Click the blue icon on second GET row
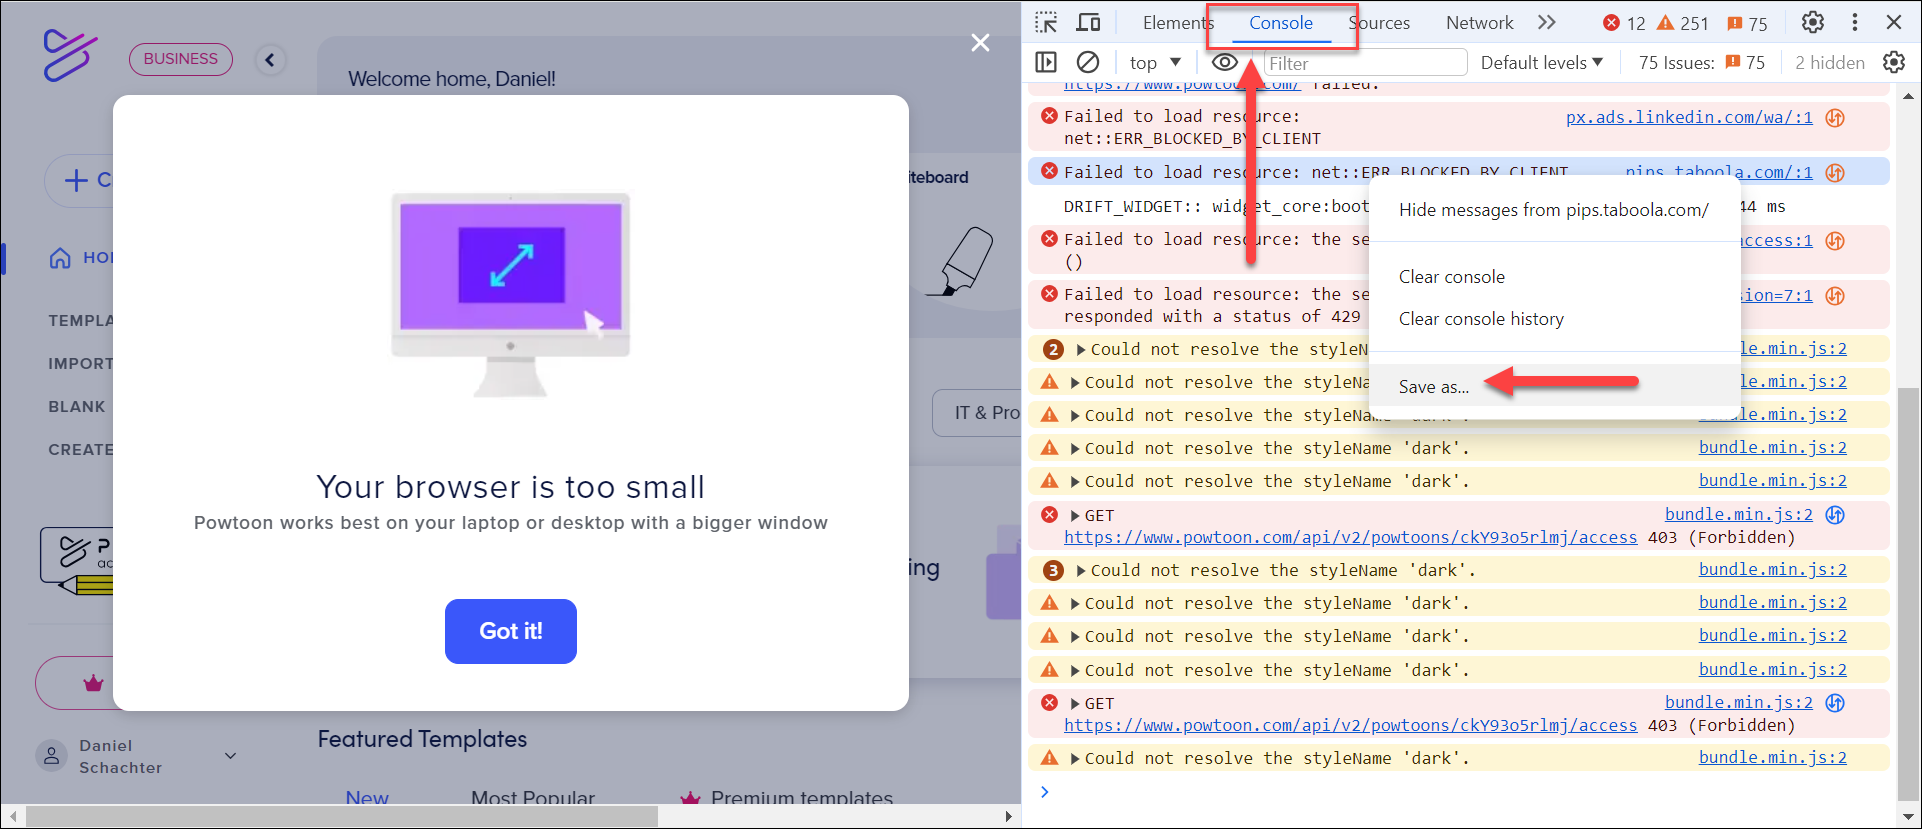 [1835, 703]
